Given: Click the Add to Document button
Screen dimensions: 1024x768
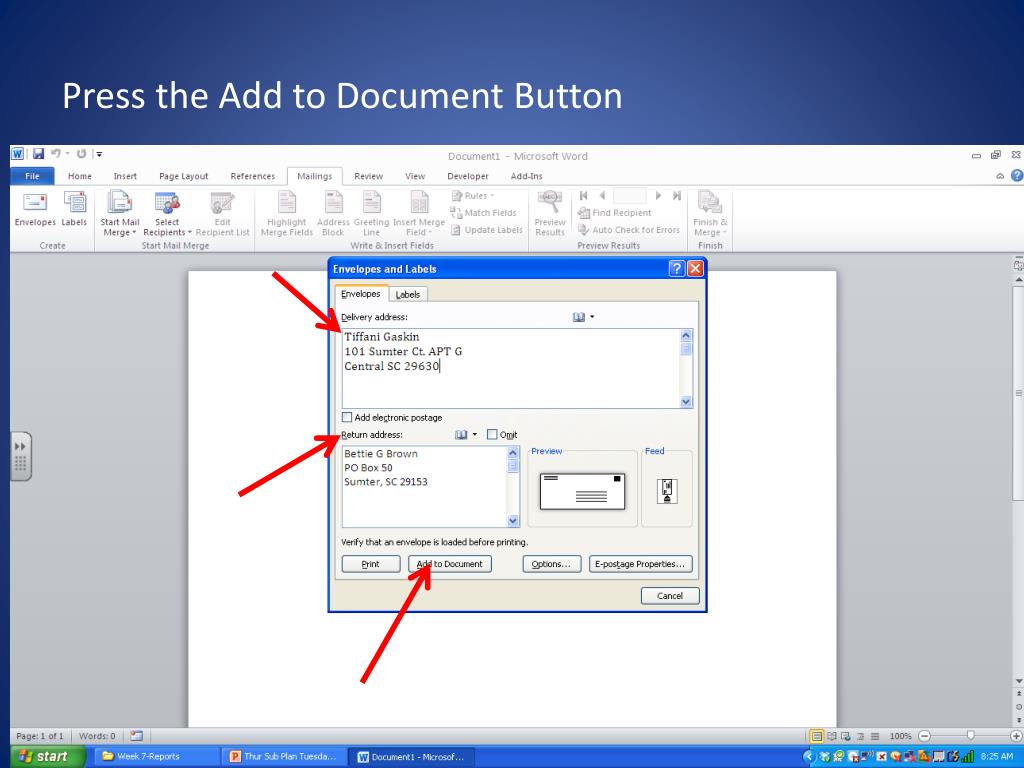Looking at the screenshot, I should 450,564.
